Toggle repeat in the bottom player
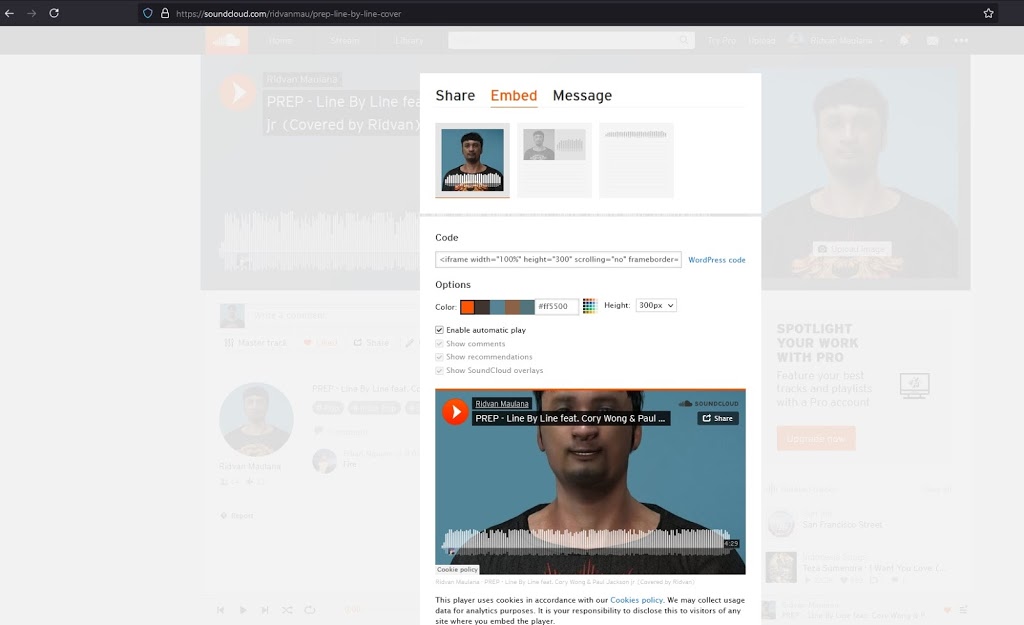 [x=310, y=610]
